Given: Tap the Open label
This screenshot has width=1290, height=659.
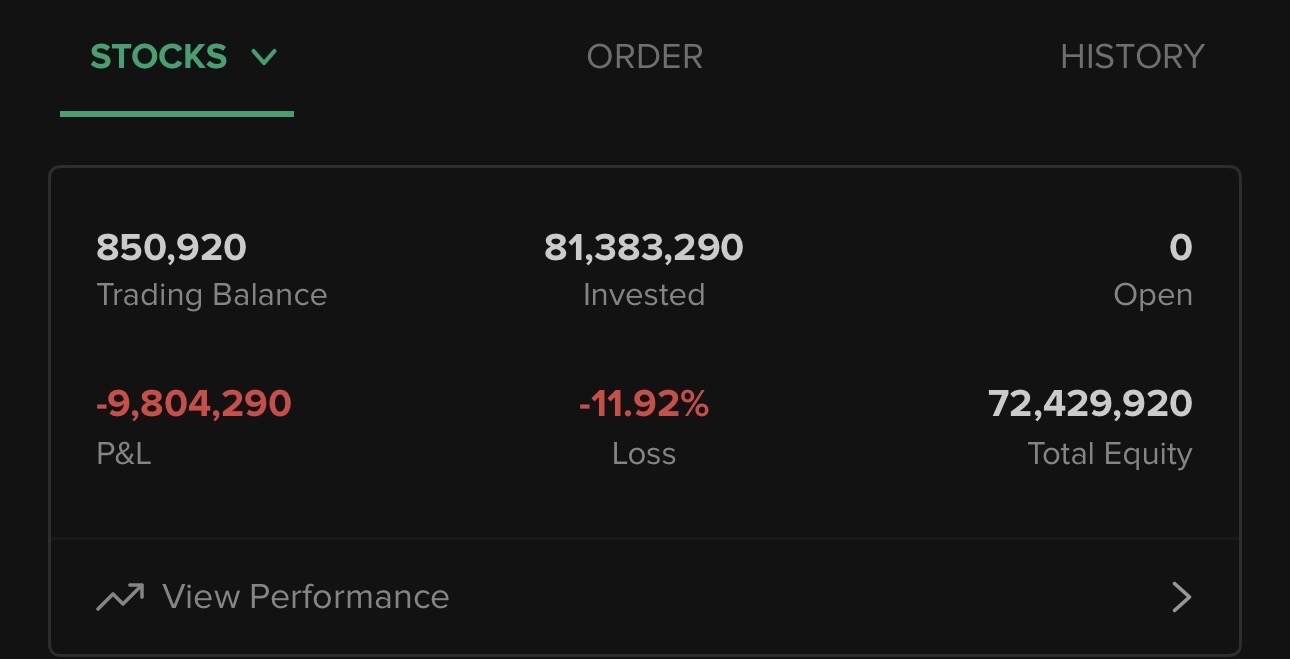Looking at the screenshot, I should click(1152, 295).
